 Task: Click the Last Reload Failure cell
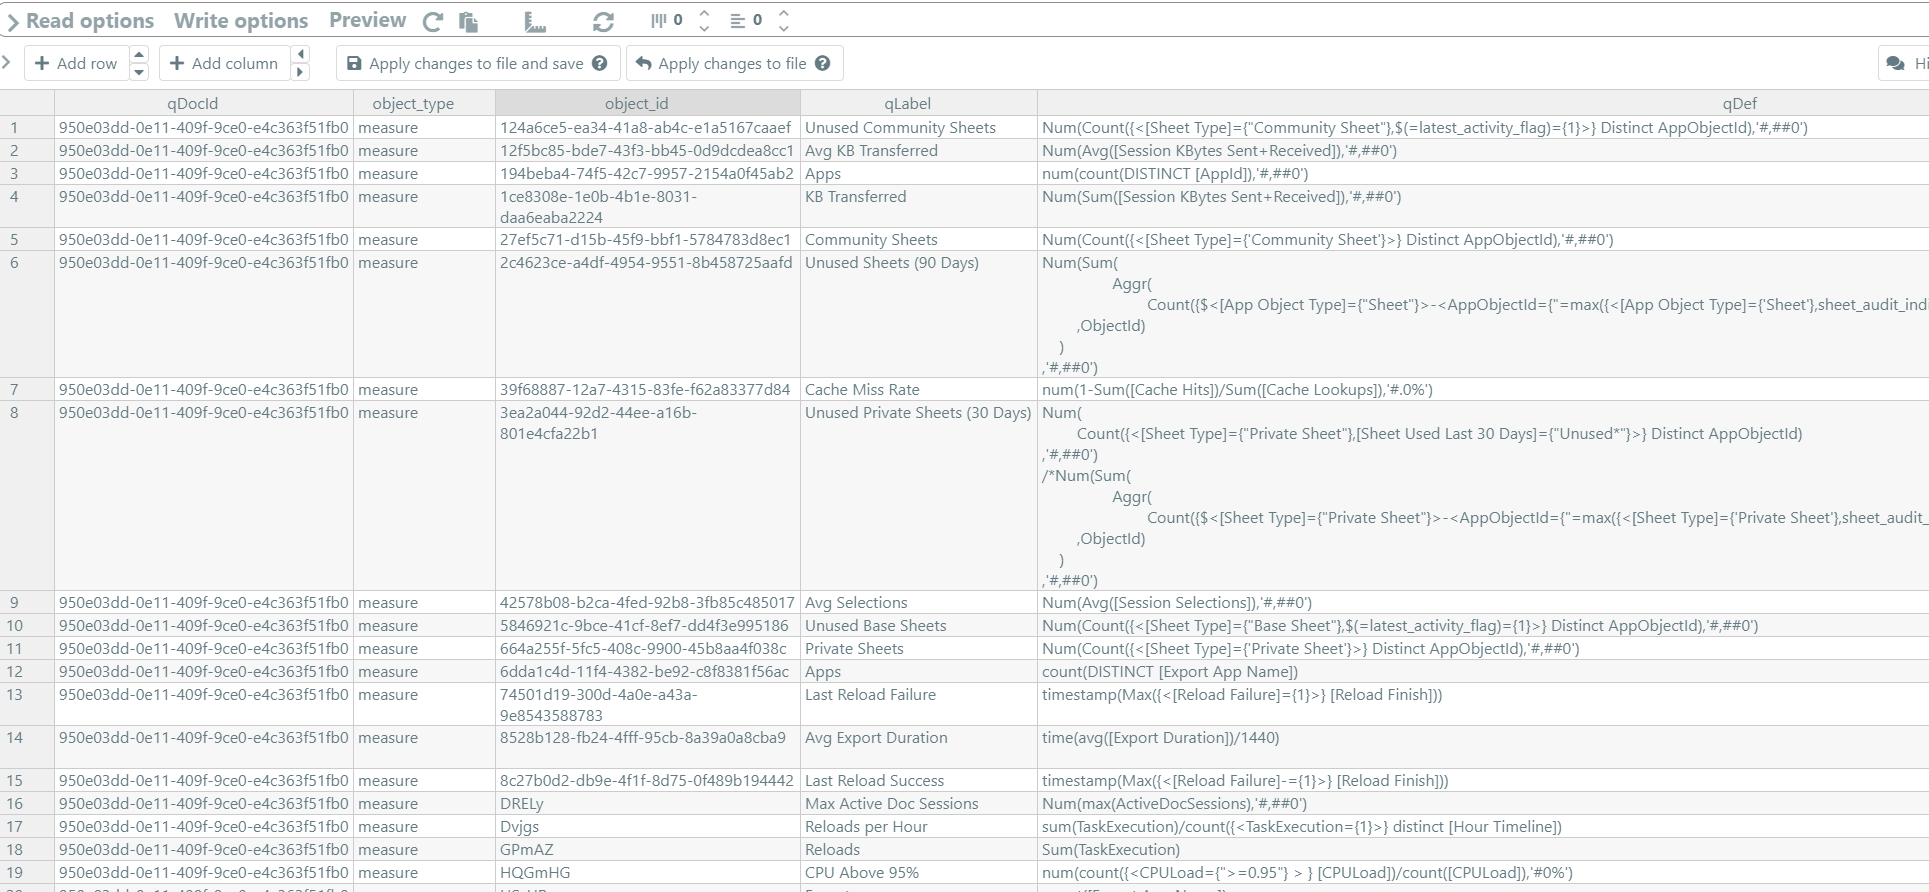919,705
